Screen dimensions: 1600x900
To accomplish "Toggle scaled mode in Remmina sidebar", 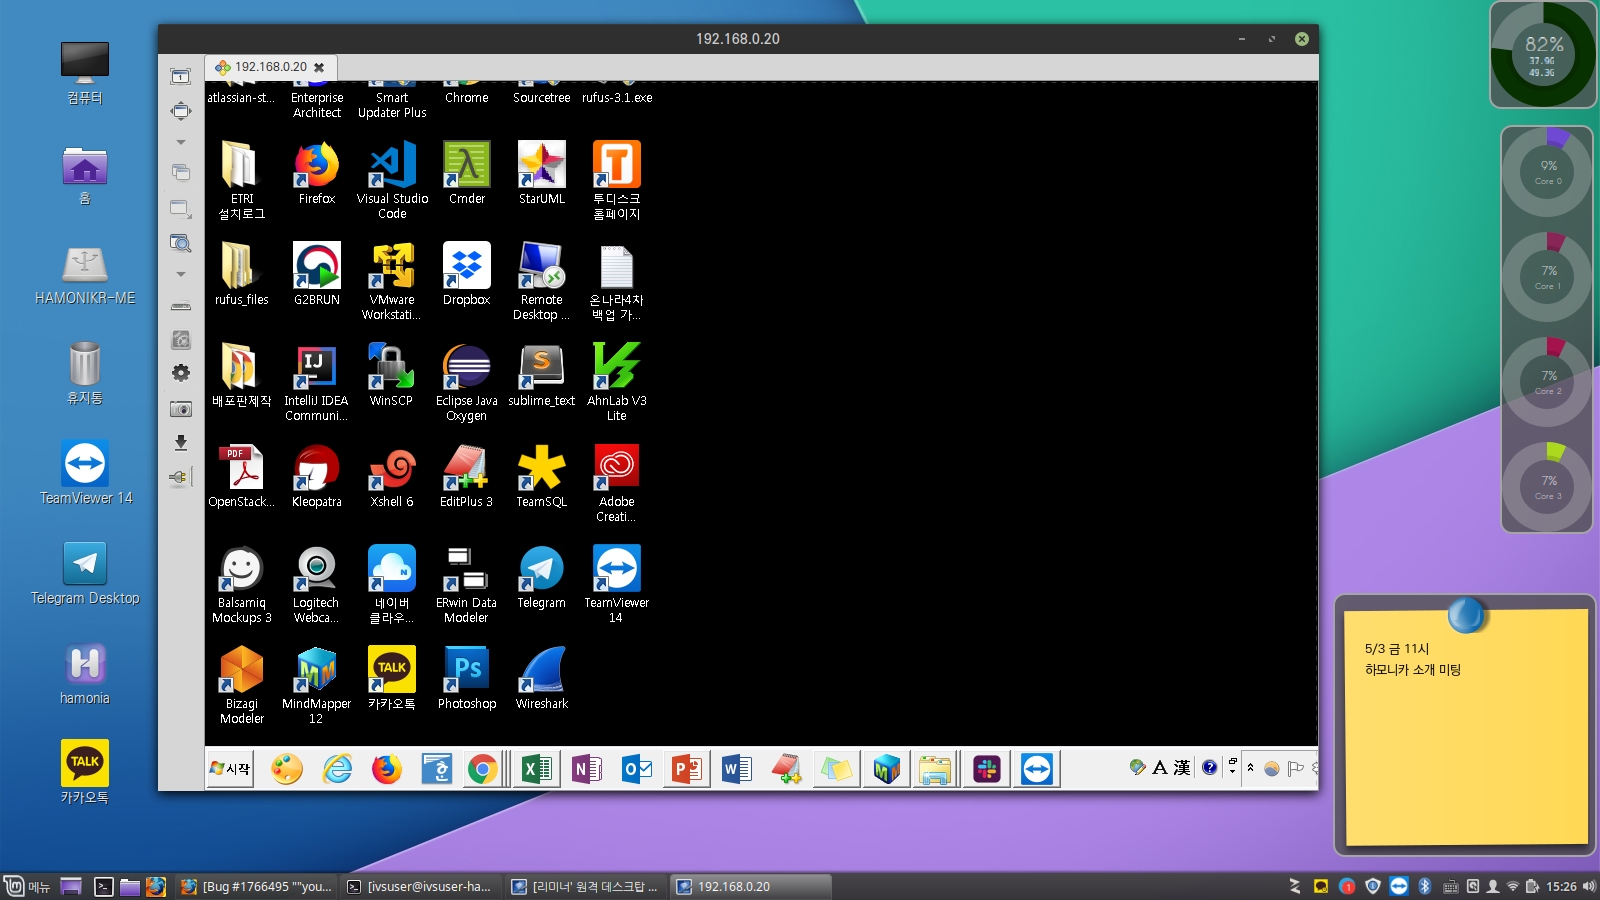I will [181, 243].
